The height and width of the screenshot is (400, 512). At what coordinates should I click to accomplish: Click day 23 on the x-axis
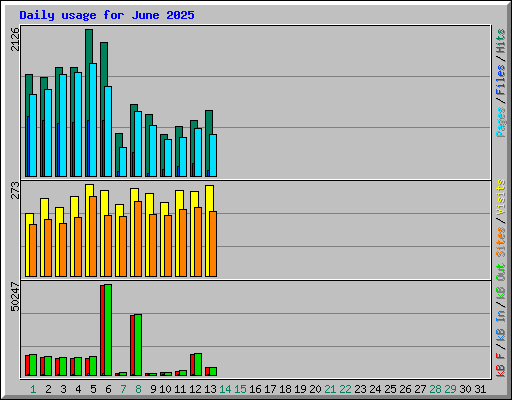(360, 389)
